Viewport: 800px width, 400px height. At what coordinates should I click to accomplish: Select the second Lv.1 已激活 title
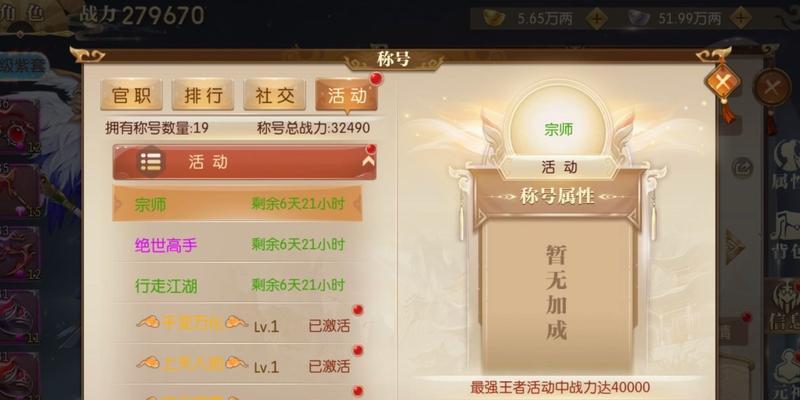click(x=238, y=364)
